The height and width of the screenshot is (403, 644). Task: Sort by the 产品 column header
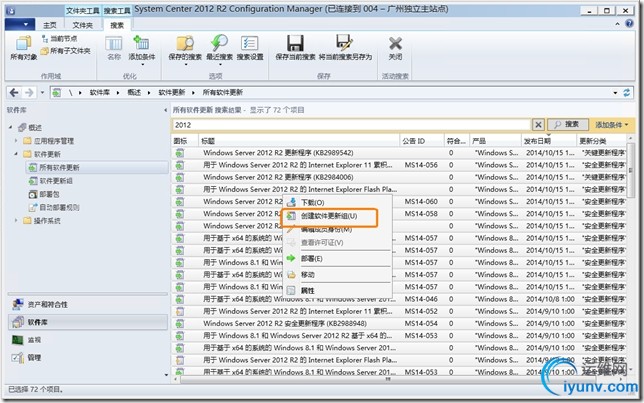pyautogui.click(x=495, y=141)
